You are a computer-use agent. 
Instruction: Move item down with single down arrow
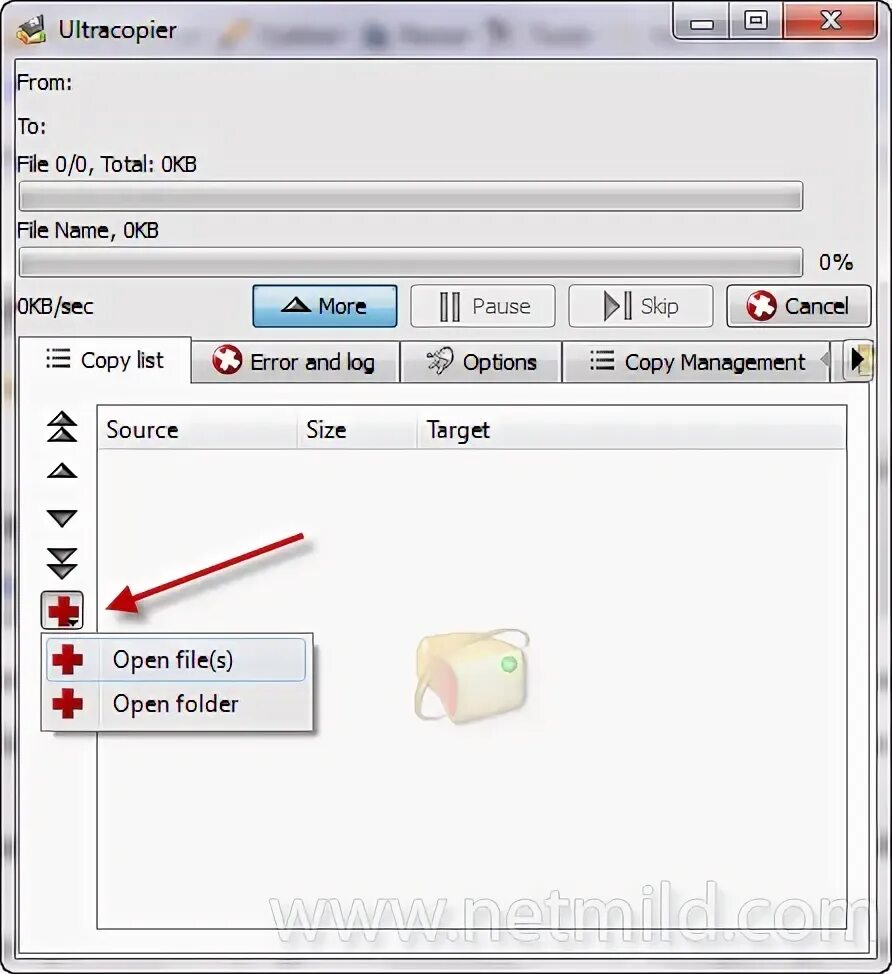point(62,517)
